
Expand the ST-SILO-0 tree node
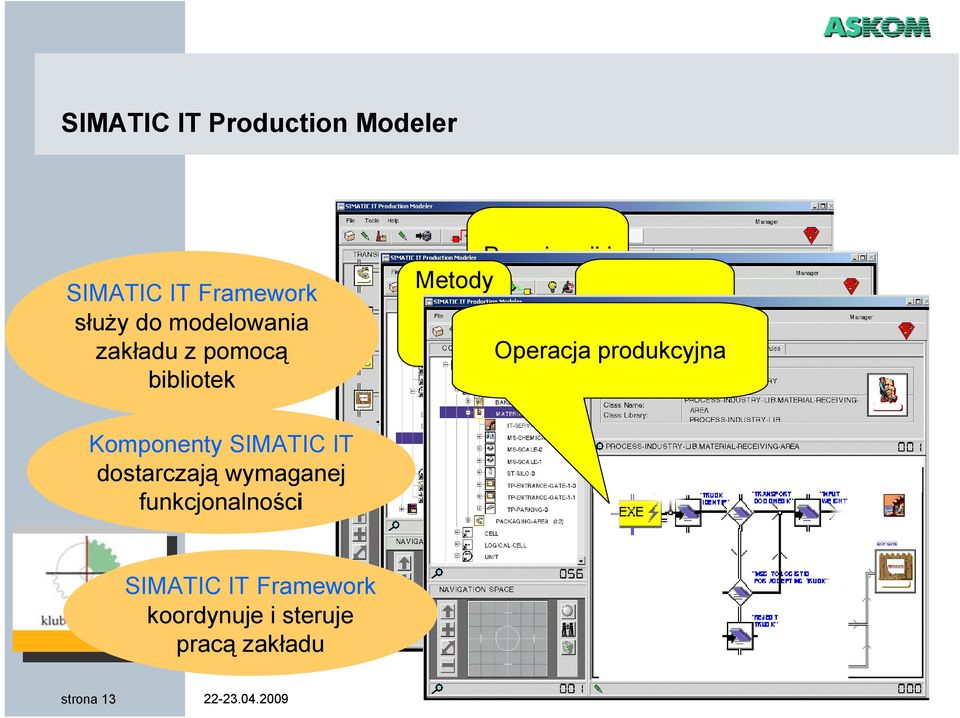point(479,473)
